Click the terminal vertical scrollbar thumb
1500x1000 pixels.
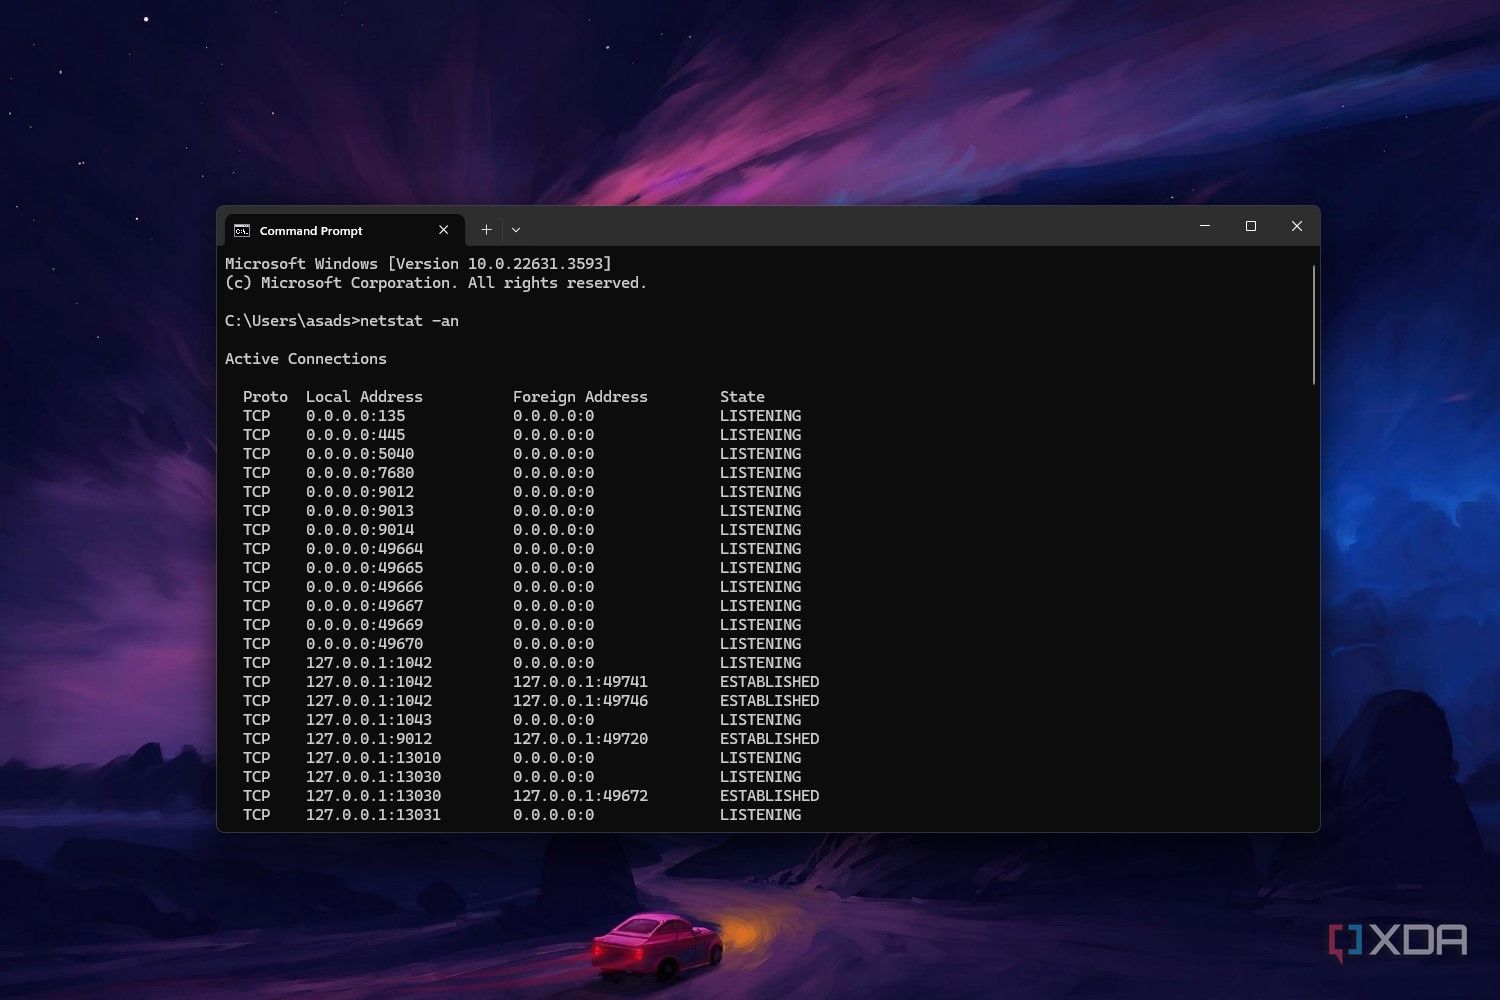coord(1313,324)
